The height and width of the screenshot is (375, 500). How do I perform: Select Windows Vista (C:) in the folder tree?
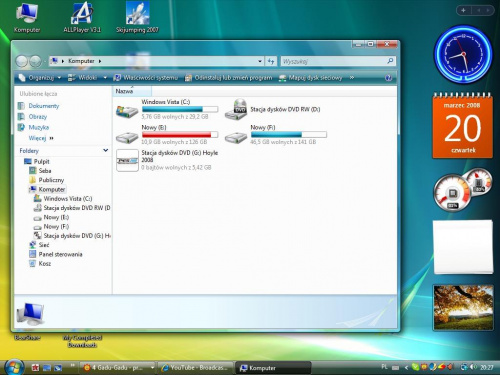(68, 199)
